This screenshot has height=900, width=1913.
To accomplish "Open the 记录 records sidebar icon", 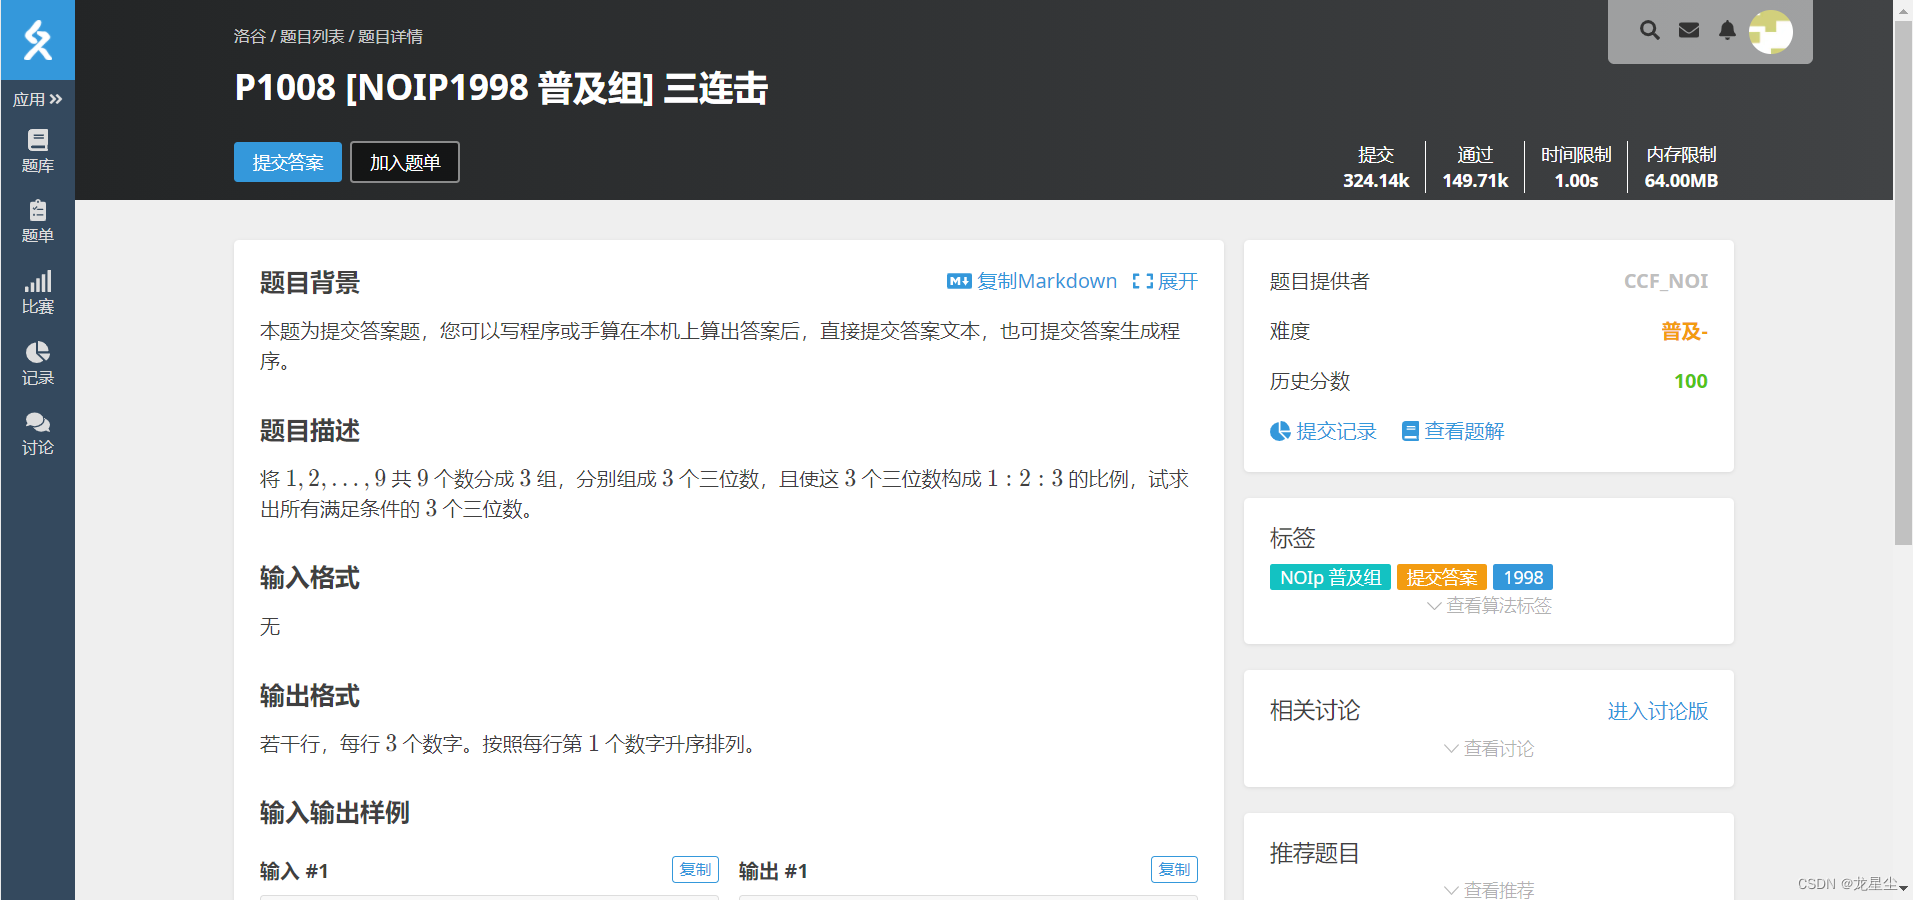I will pyautogui.click(x=38, y=364).
